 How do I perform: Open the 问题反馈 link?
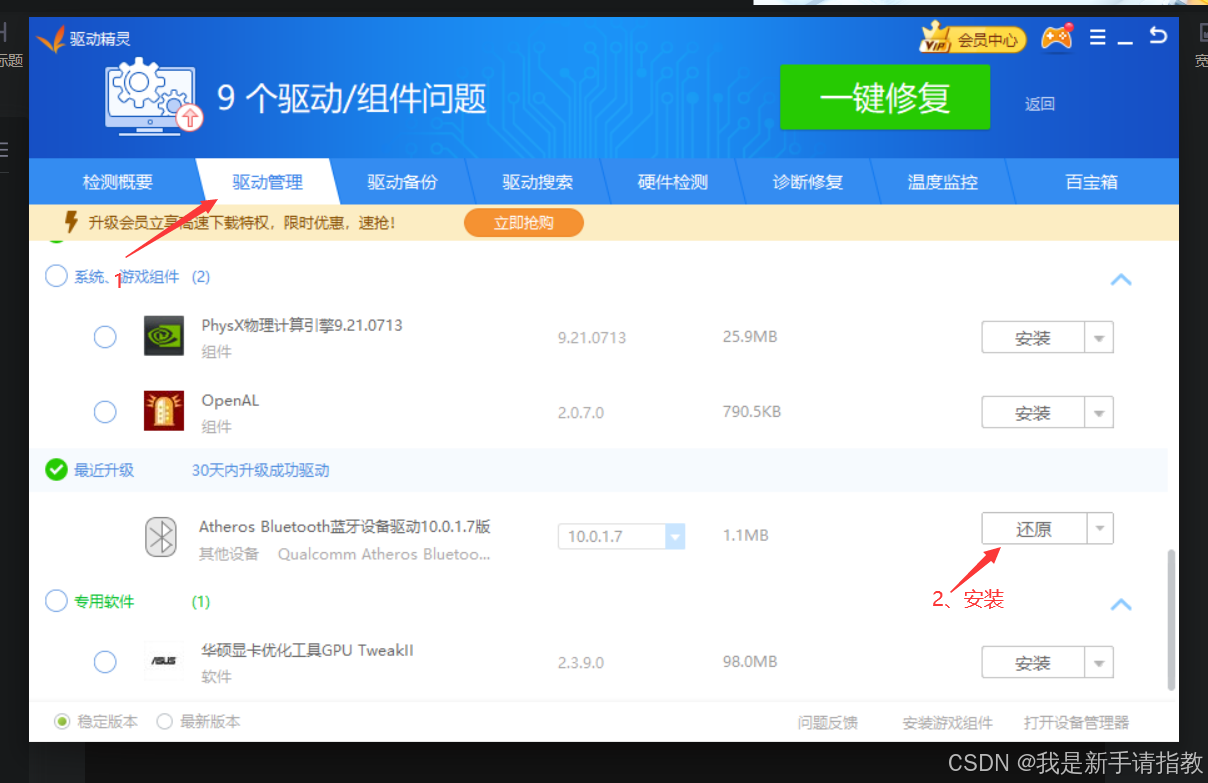[x=827, y=722]
